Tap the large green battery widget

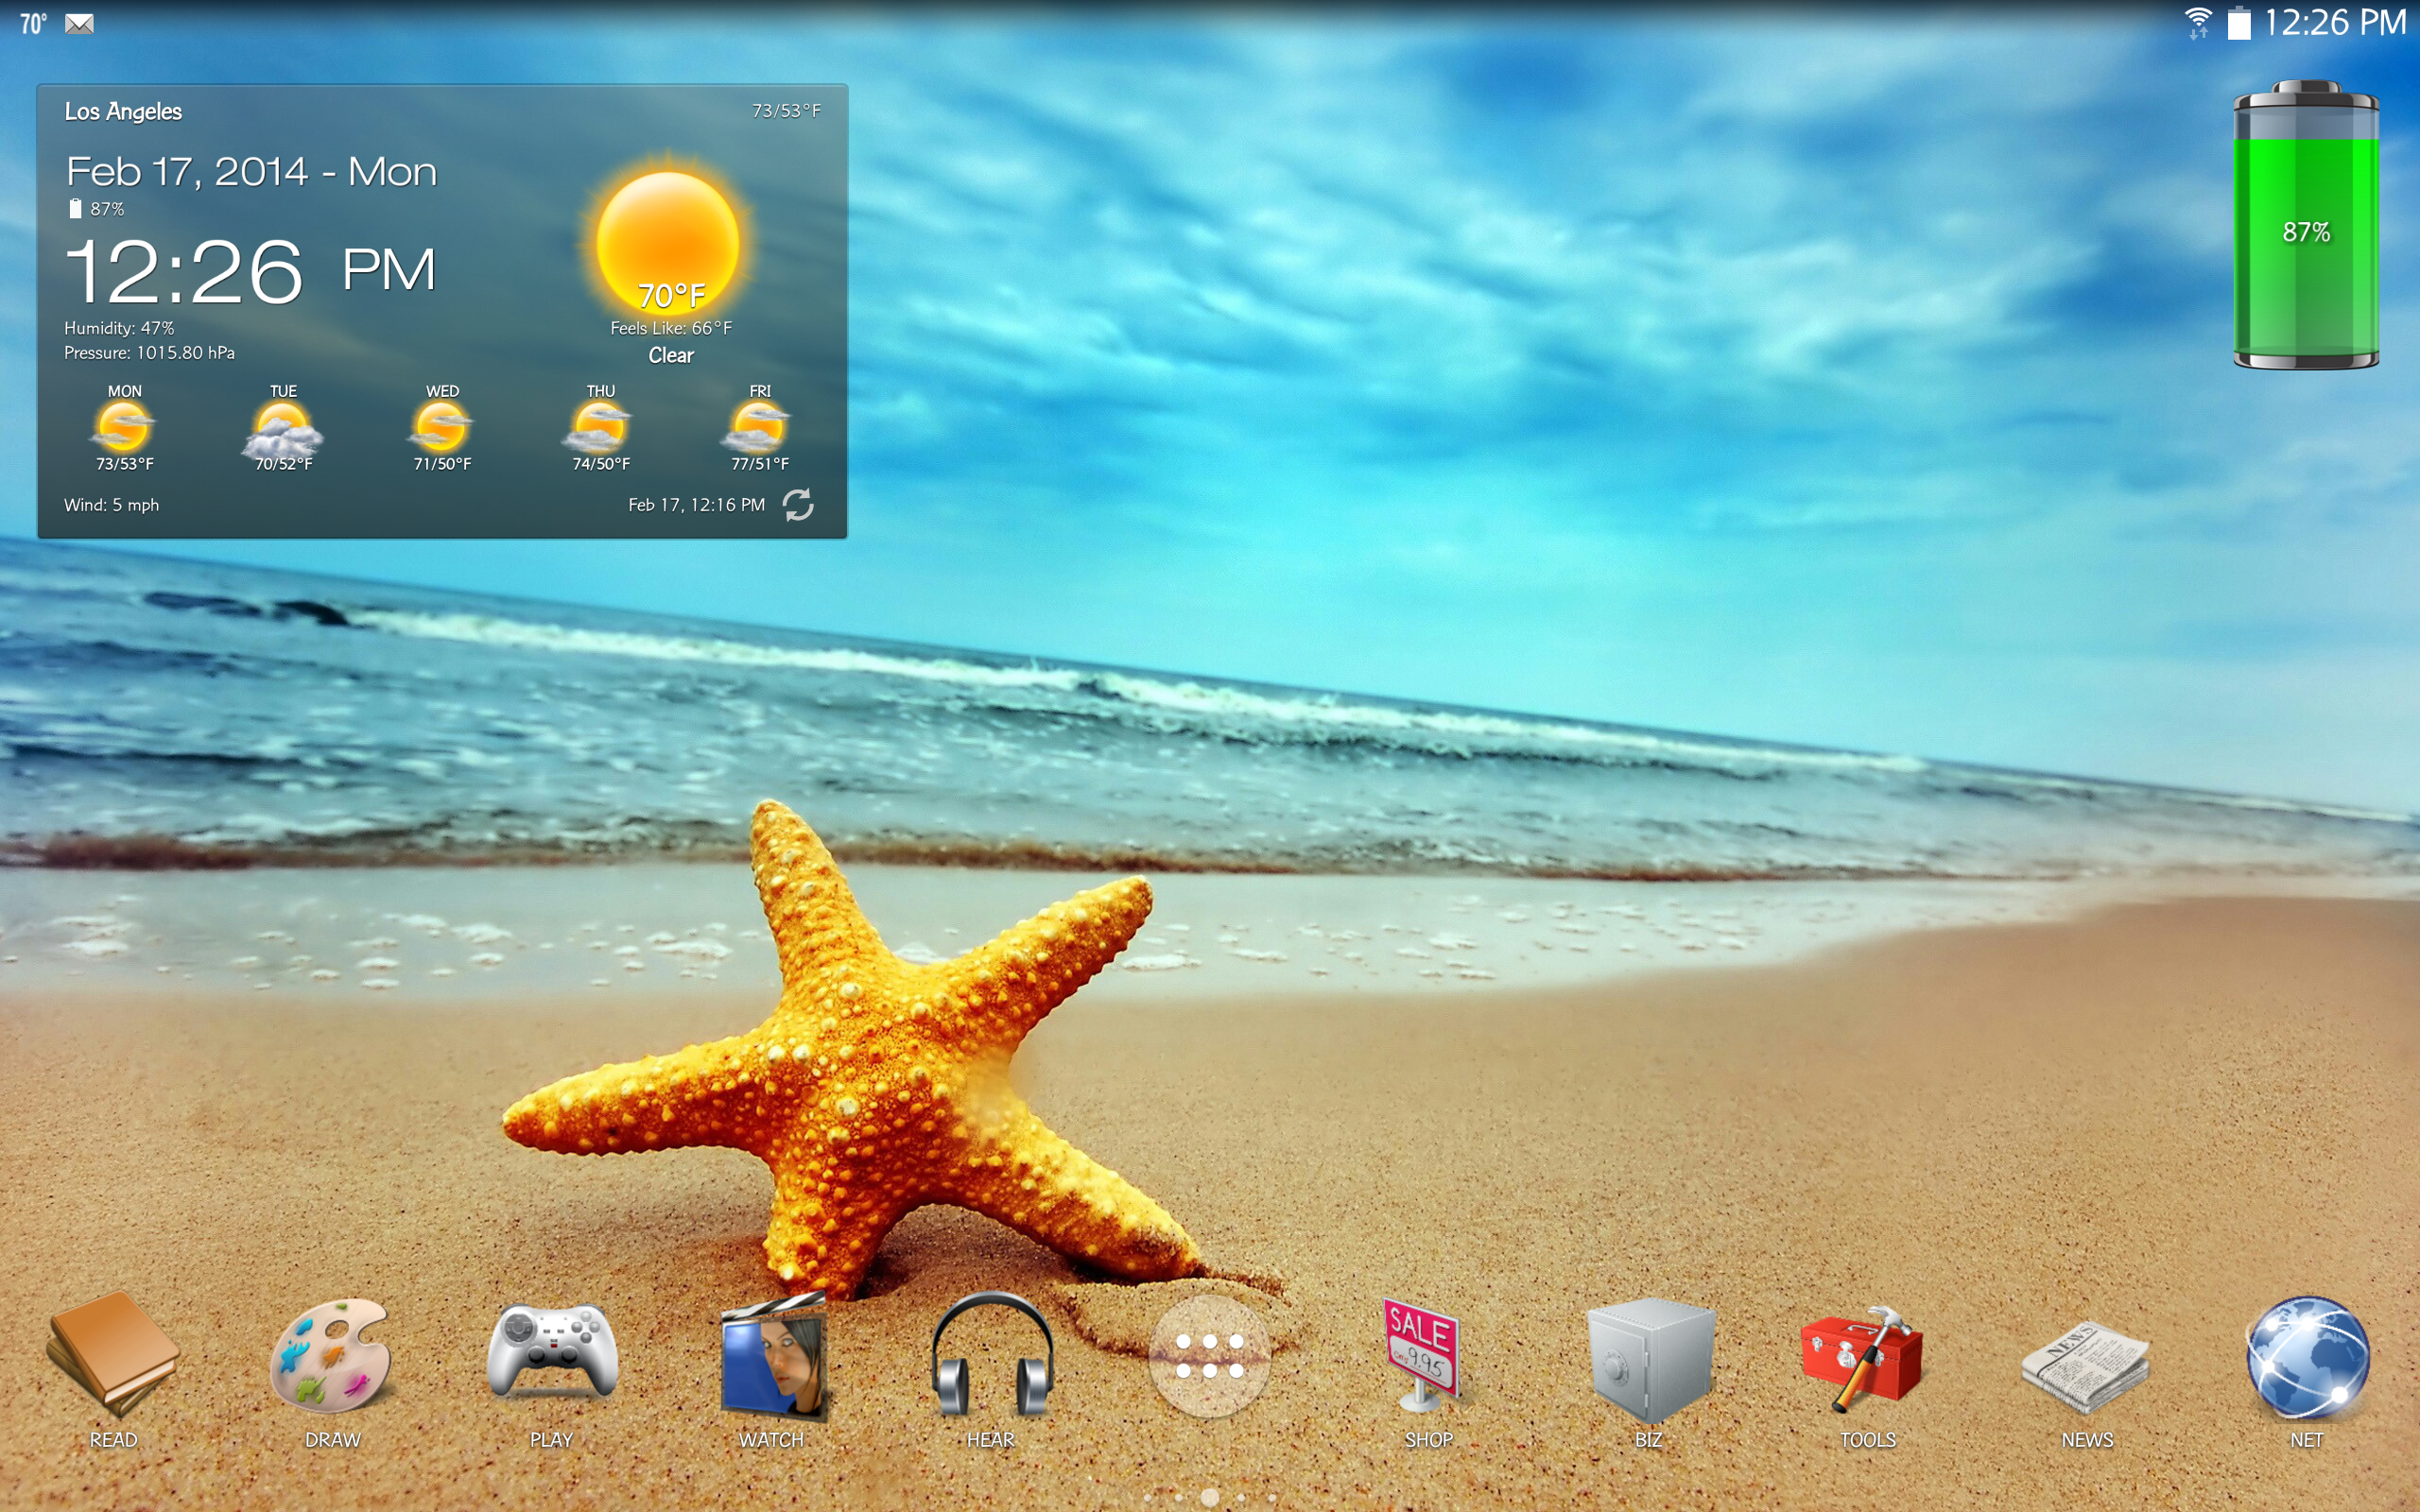[2305, 228]
